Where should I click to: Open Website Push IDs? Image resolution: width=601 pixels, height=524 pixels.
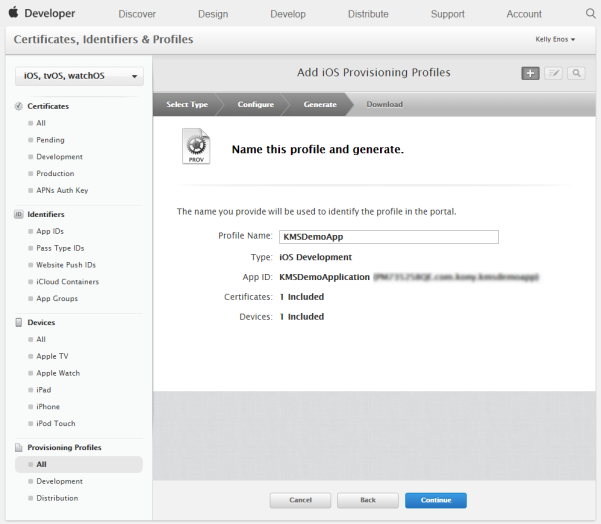pos(66,265)
